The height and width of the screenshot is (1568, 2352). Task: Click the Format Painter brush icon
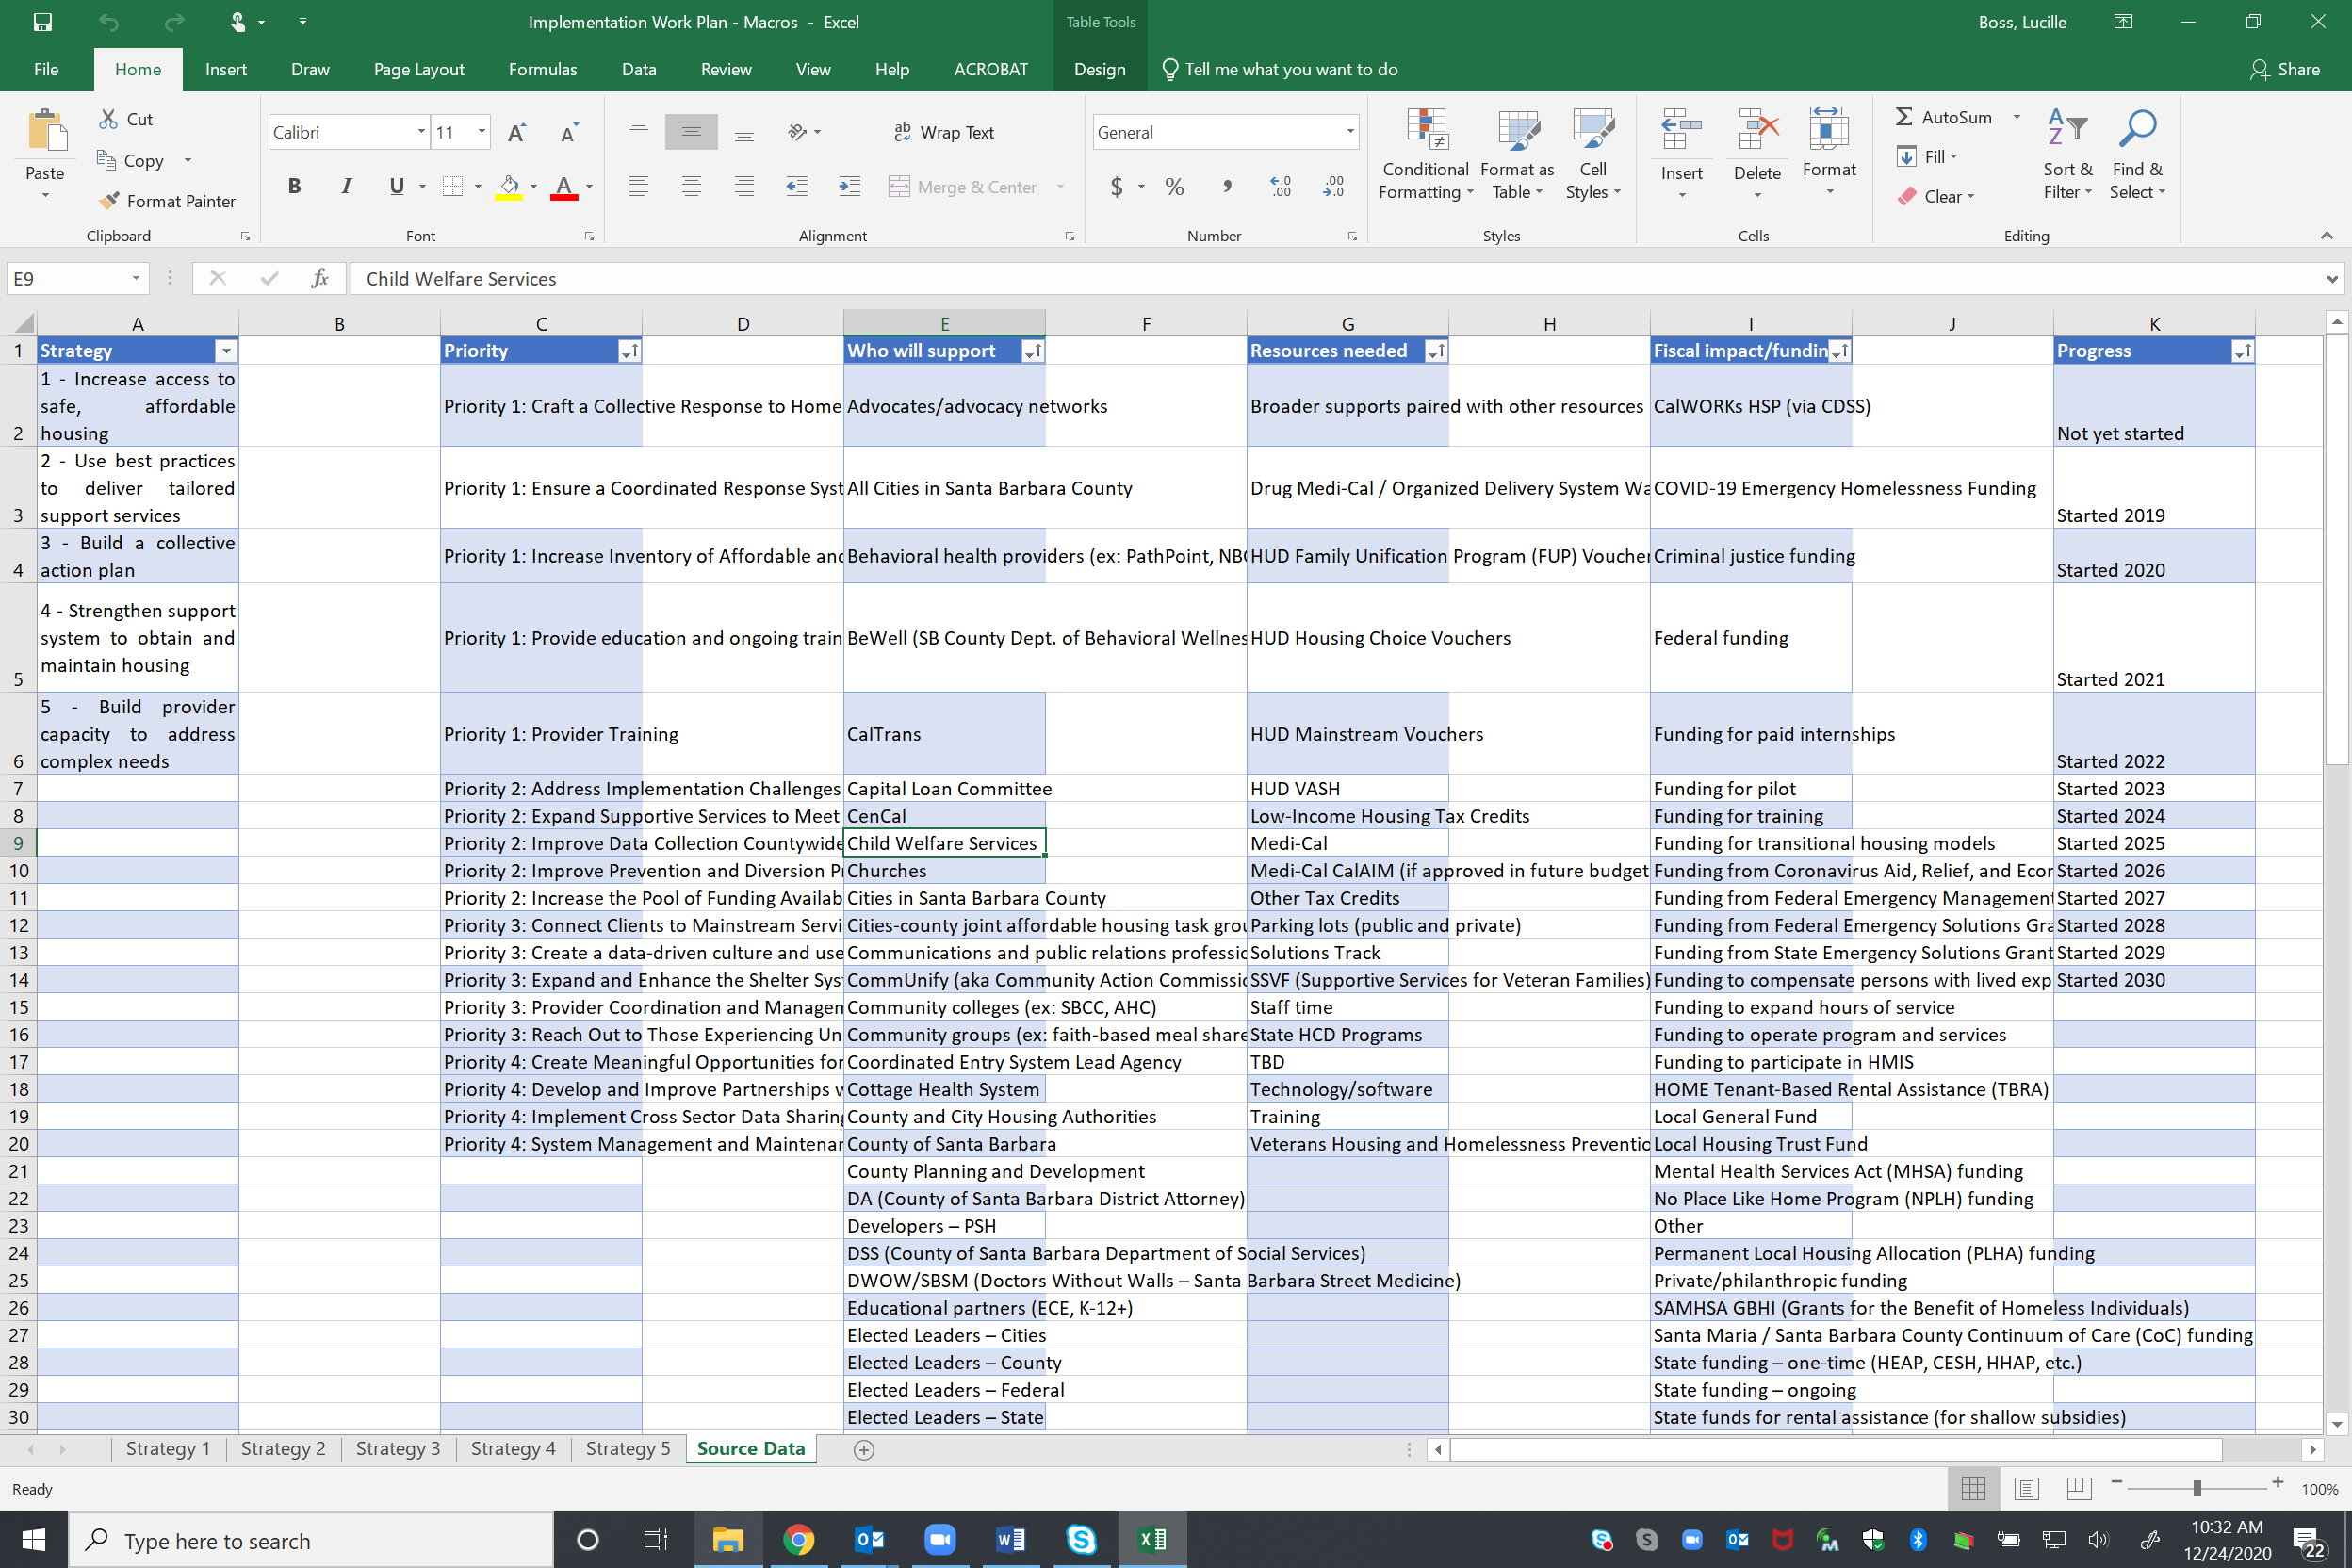point(109,200)
